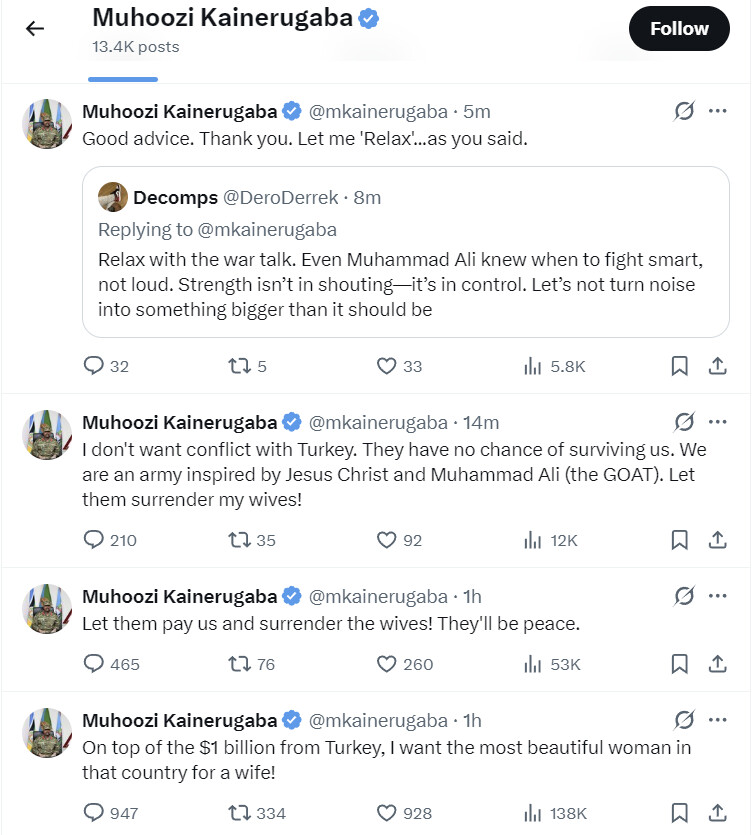Open the @mkainerugaba handle on the first tweet
Viewport: 752px width, 835px height.
pos(379,112)
